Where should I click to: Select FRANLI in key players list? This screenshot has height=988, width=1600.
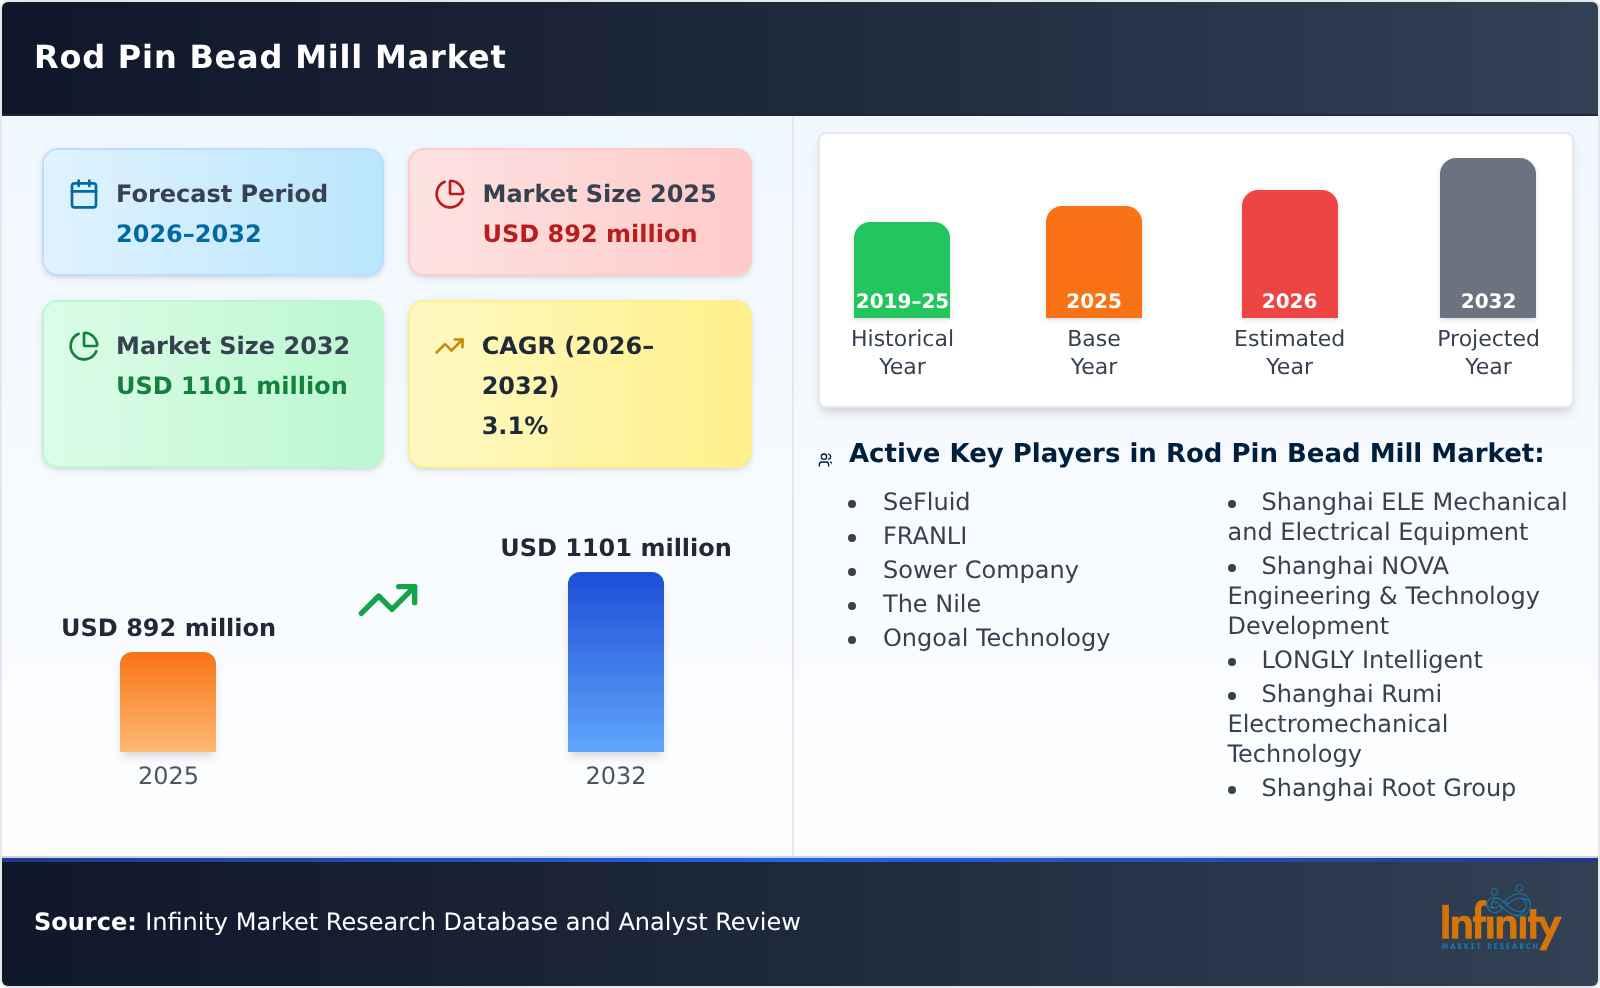(924, 536)
